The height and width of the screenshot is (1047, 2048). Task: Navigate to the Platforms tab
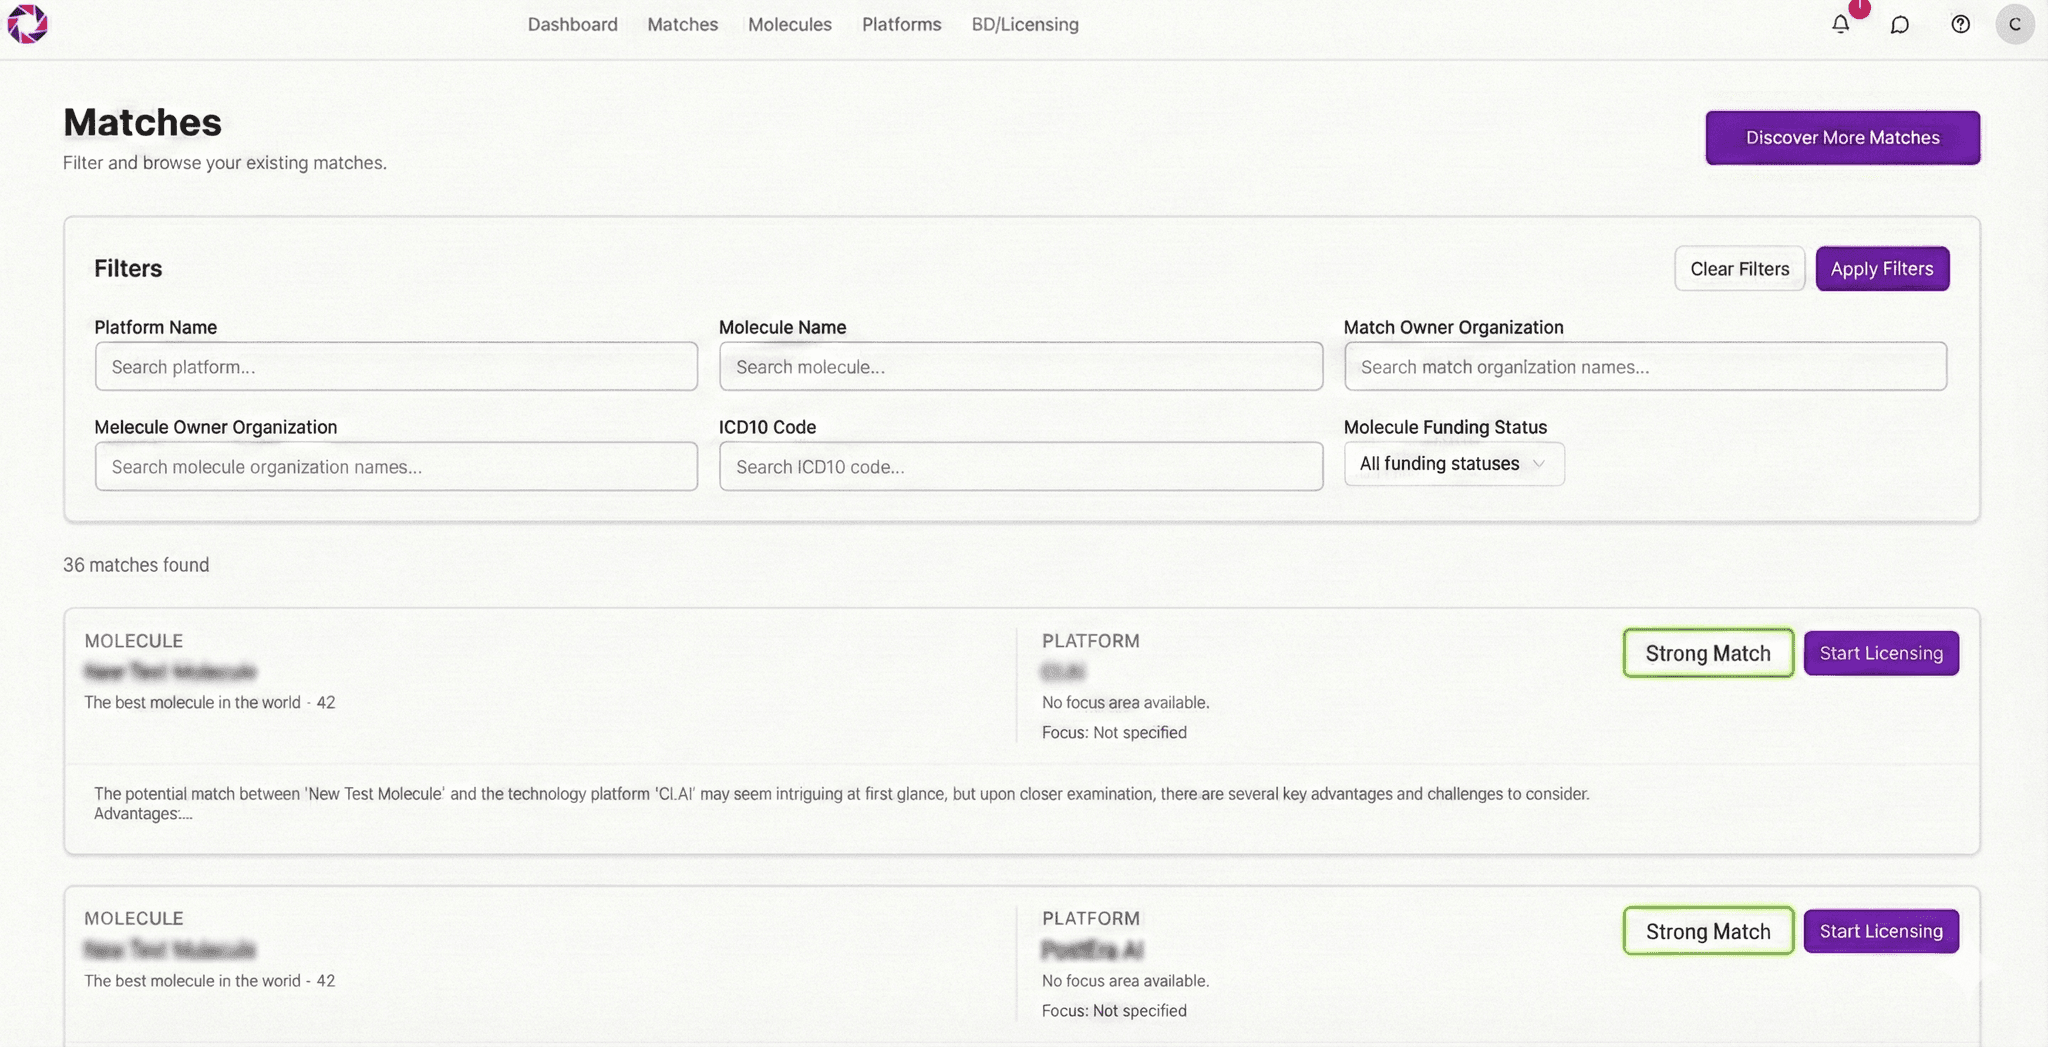[x=901, y=24]
